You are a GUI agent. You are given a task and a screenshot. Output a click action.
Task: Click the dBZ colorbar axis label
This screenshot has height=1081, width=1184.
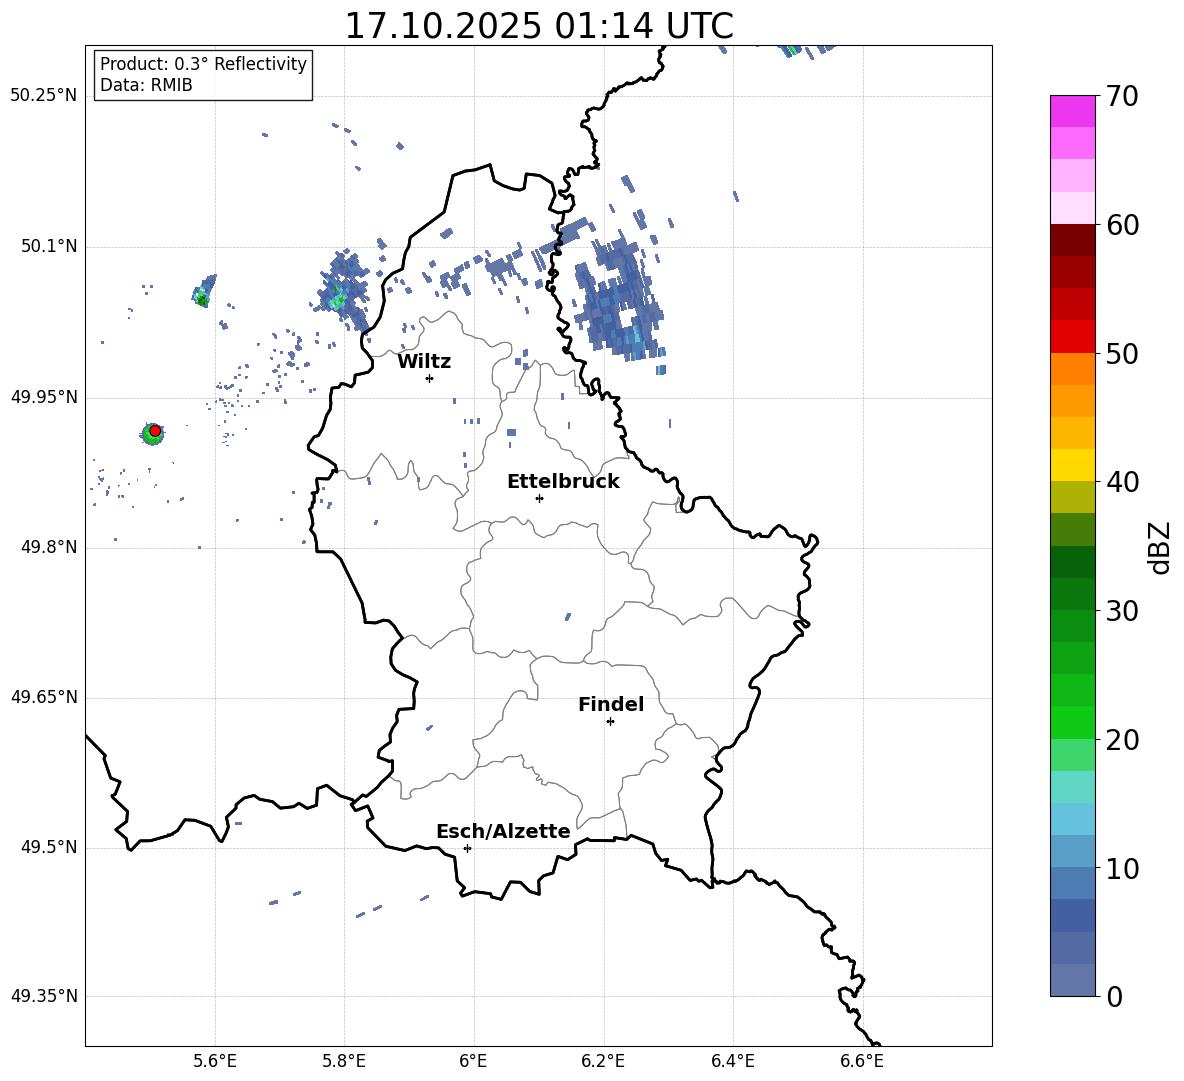click(1159, 547)
